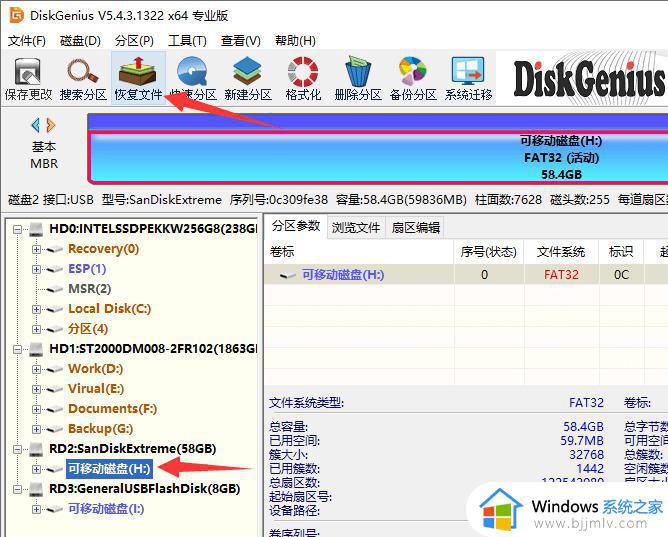Open the 帮助(H) menu
668x537 pixels.
point(295,40)
